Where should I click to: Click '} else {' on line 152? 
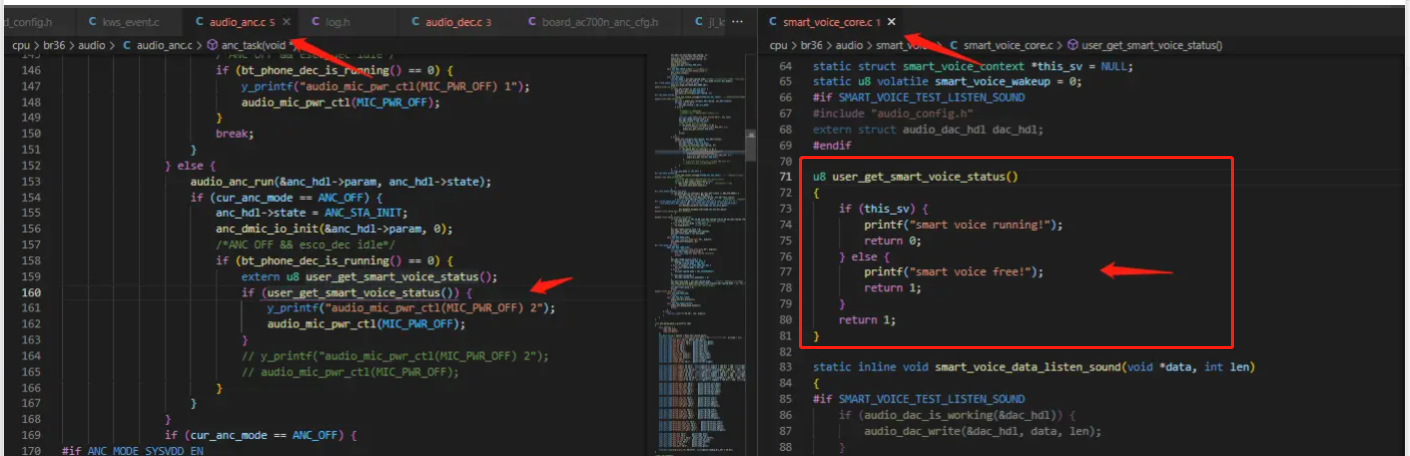(x=190, y=165)
